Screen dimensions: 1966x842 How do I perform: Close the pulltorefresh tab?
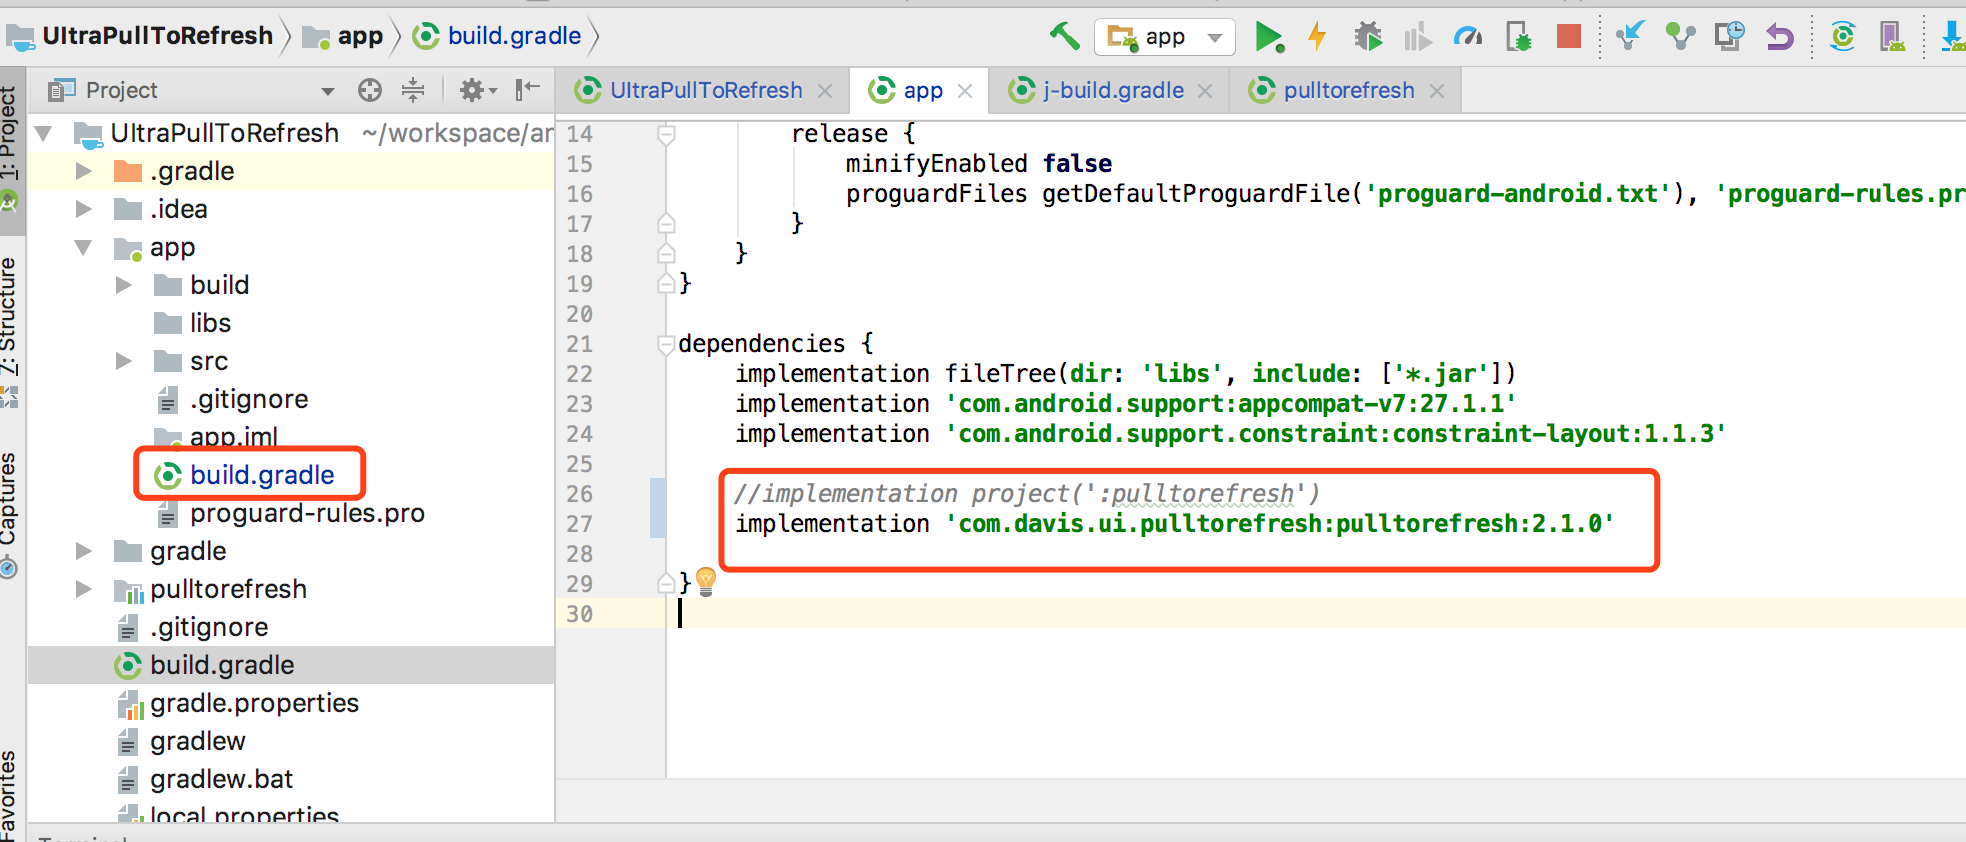tap(1437, 91)
